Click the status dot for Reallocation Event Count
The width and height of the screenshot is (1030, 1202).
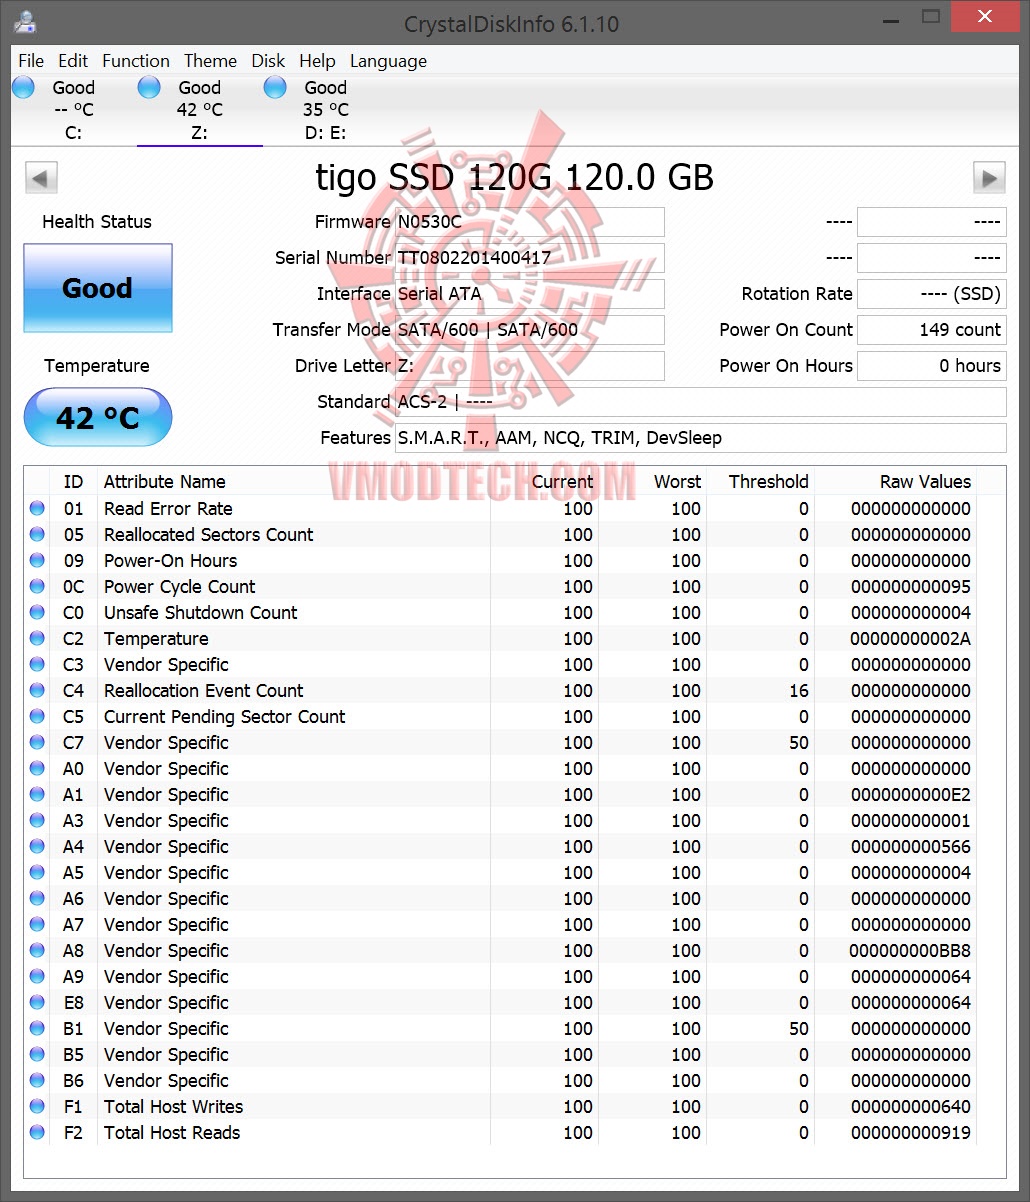click(37, 690)
